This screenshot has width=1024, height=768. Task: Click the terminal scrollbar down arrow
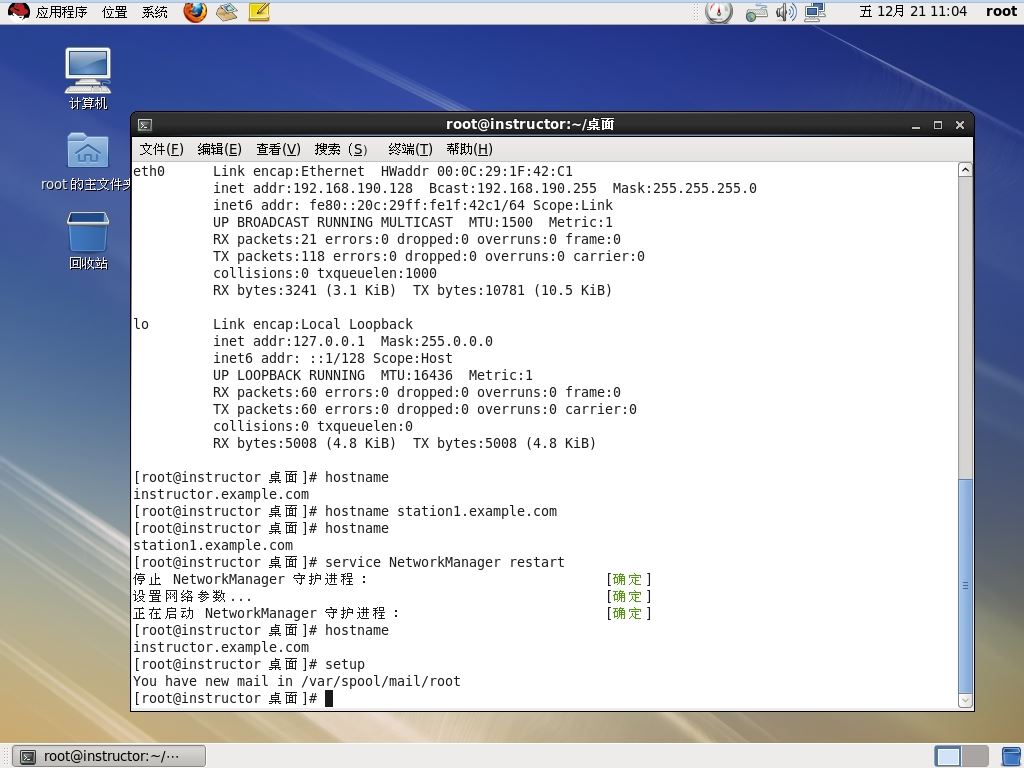click(965, 701)
